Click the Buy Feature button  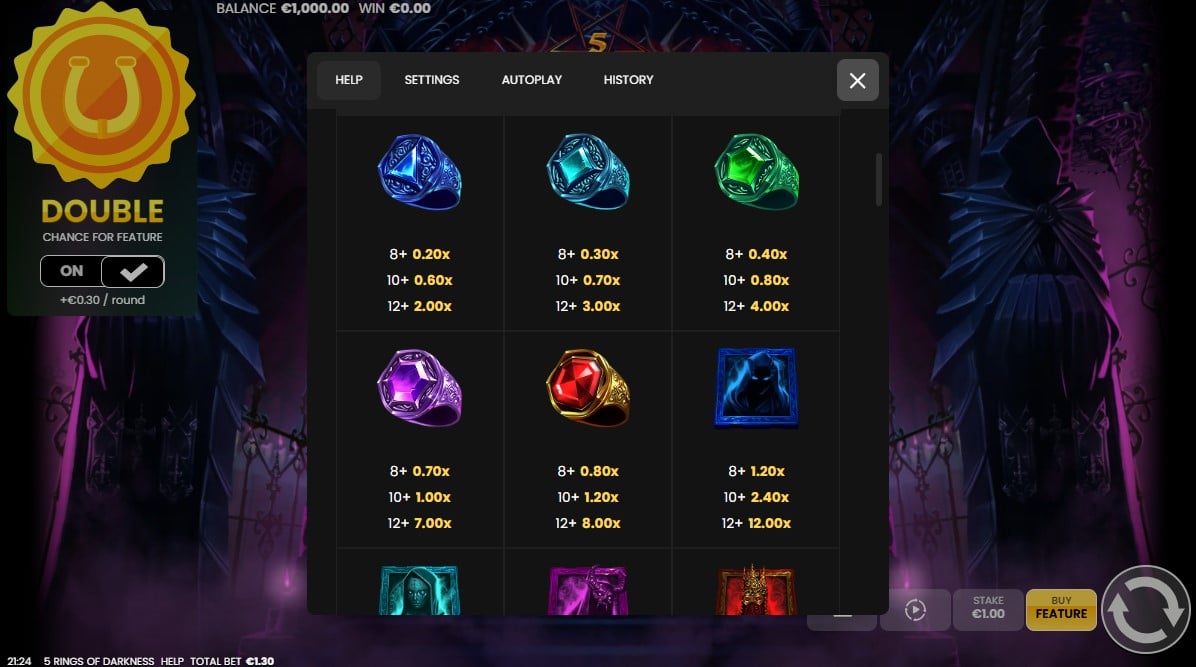pos(1061,610)
